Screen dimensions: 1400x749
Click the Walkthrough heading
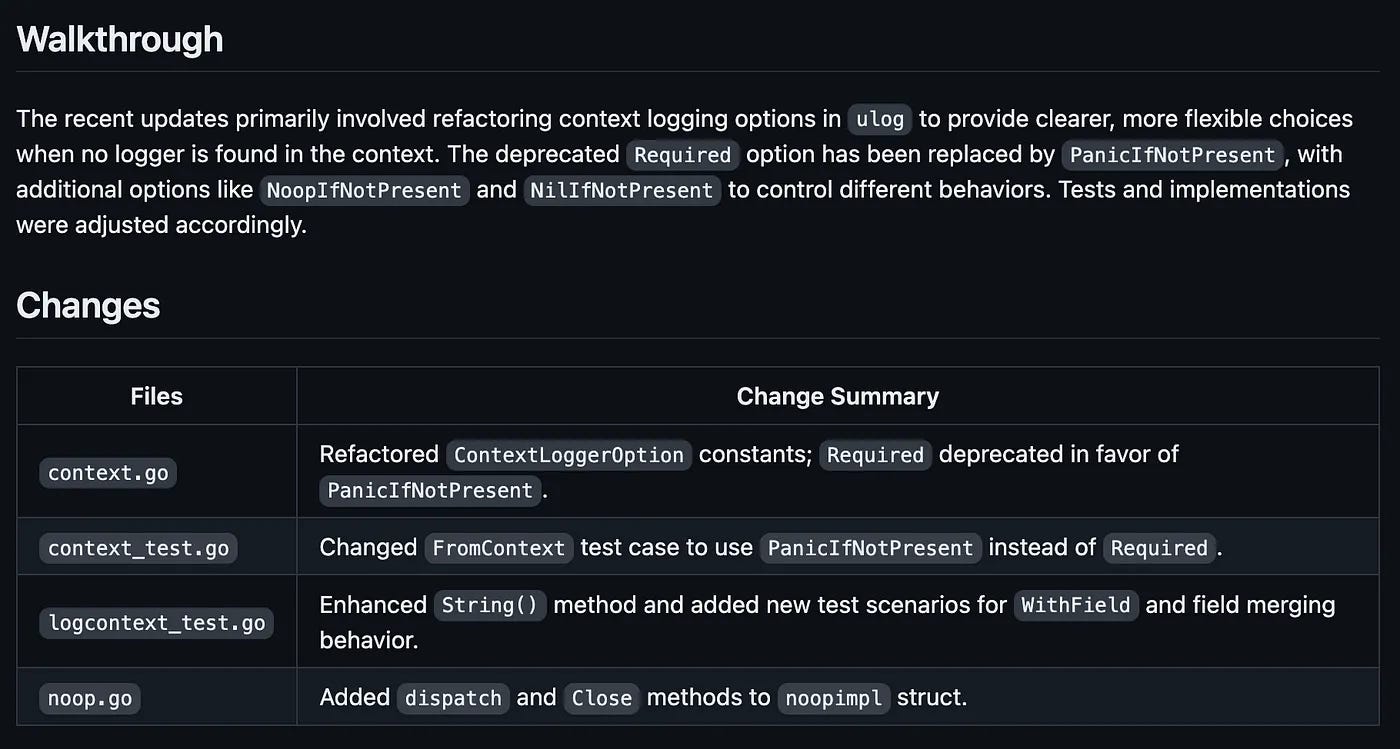(120, 39)
